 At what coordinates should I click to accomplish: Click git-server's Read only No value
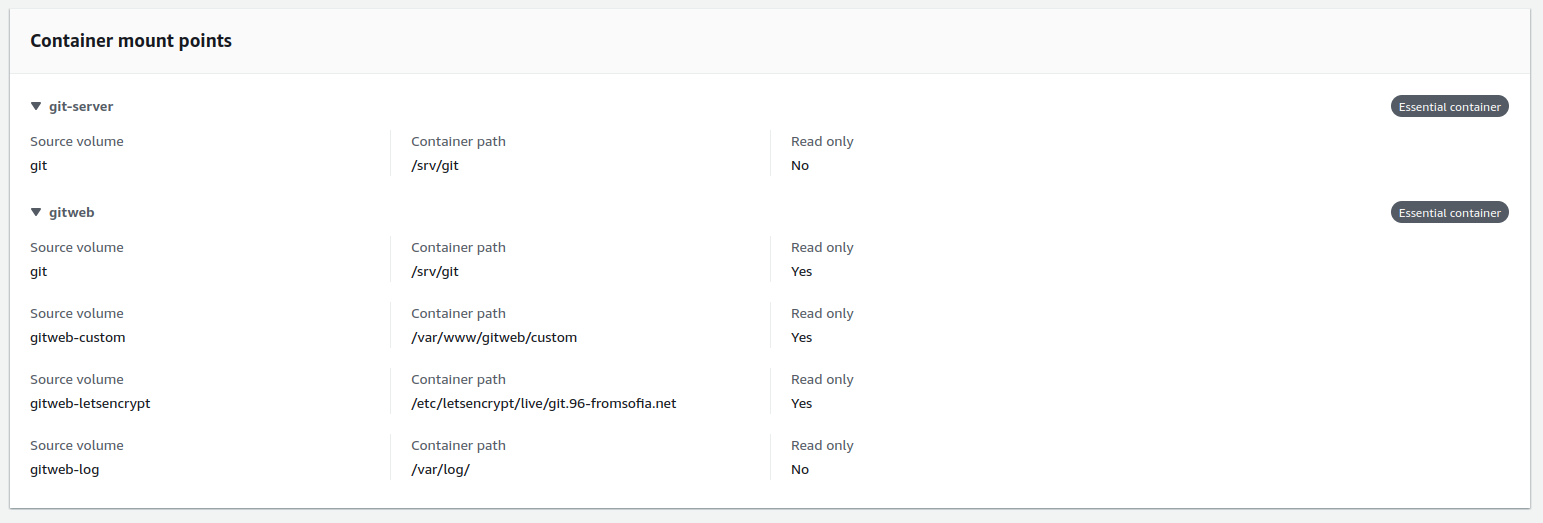pyautogui.click(x=800, y=165)
